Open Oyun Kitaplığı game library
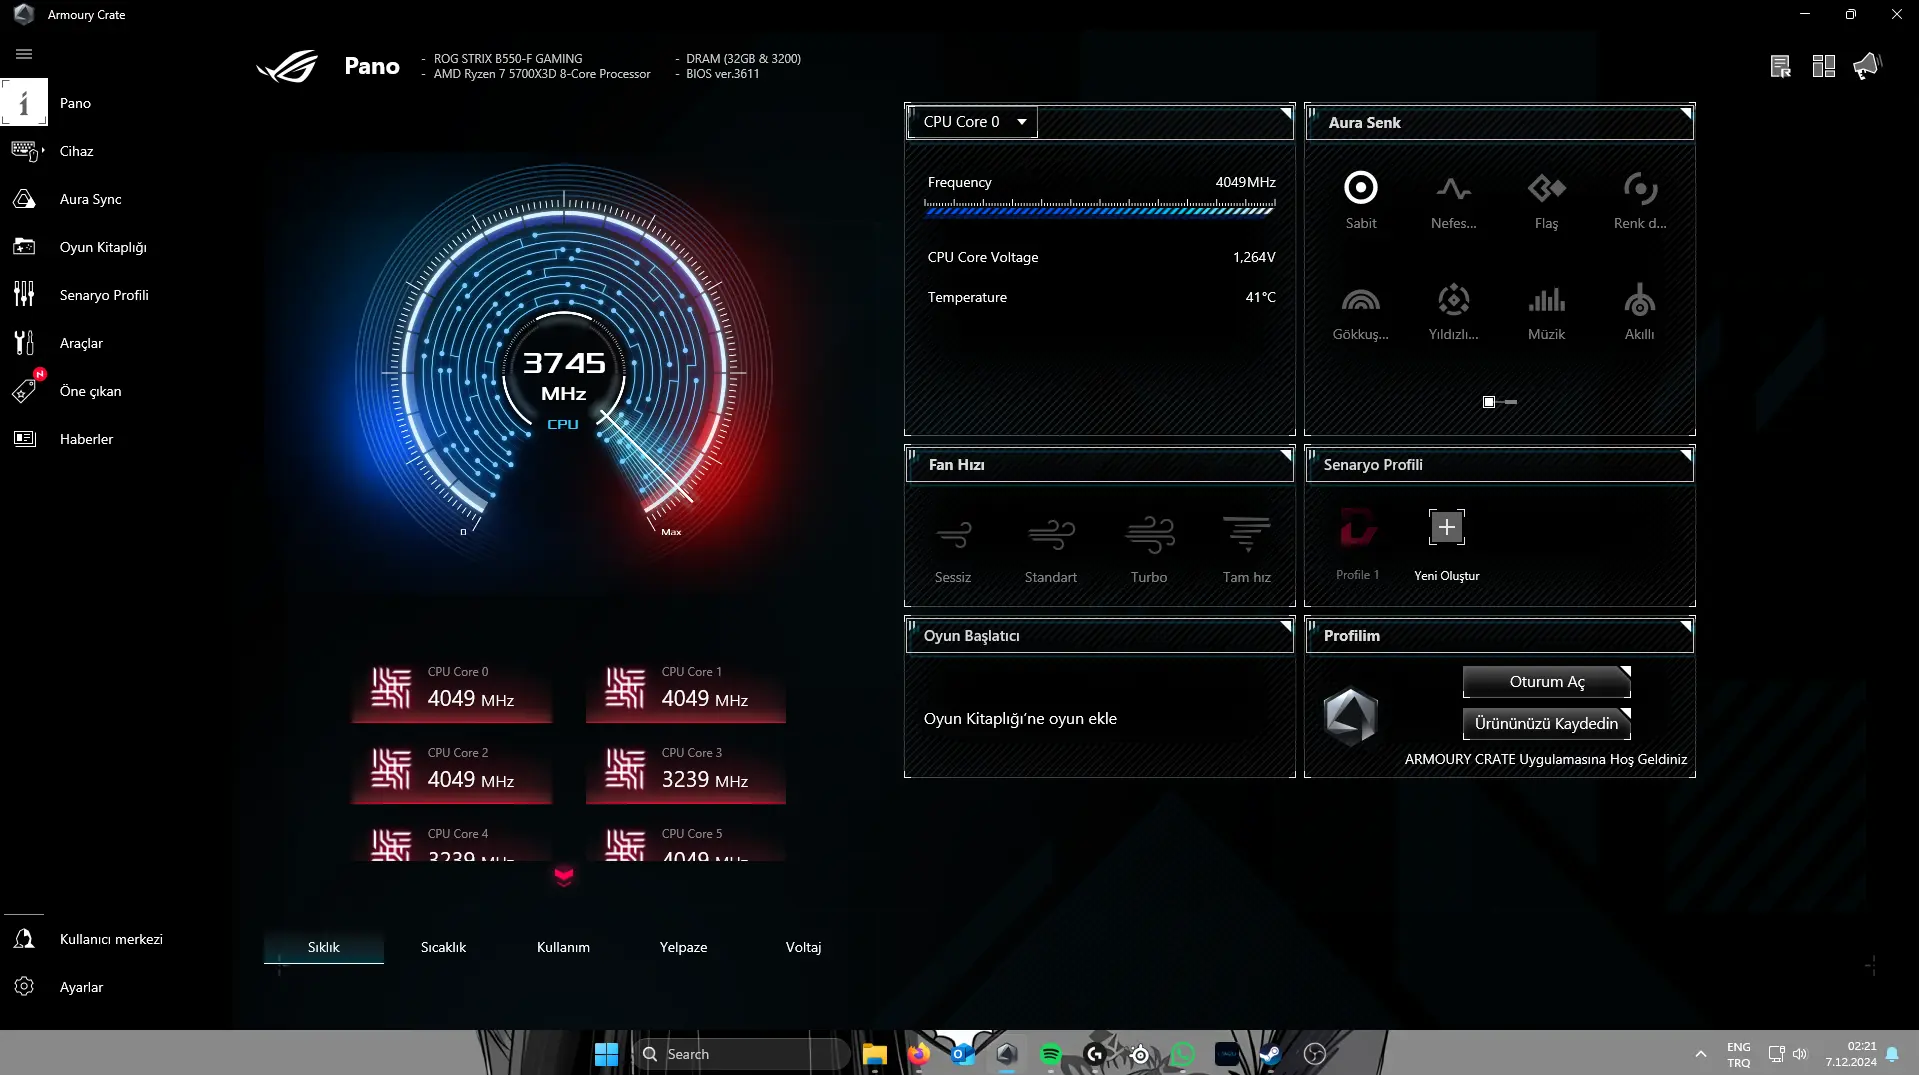Image resolution: width=1919 pixels, height=1075 pixels. click(103, 247)
